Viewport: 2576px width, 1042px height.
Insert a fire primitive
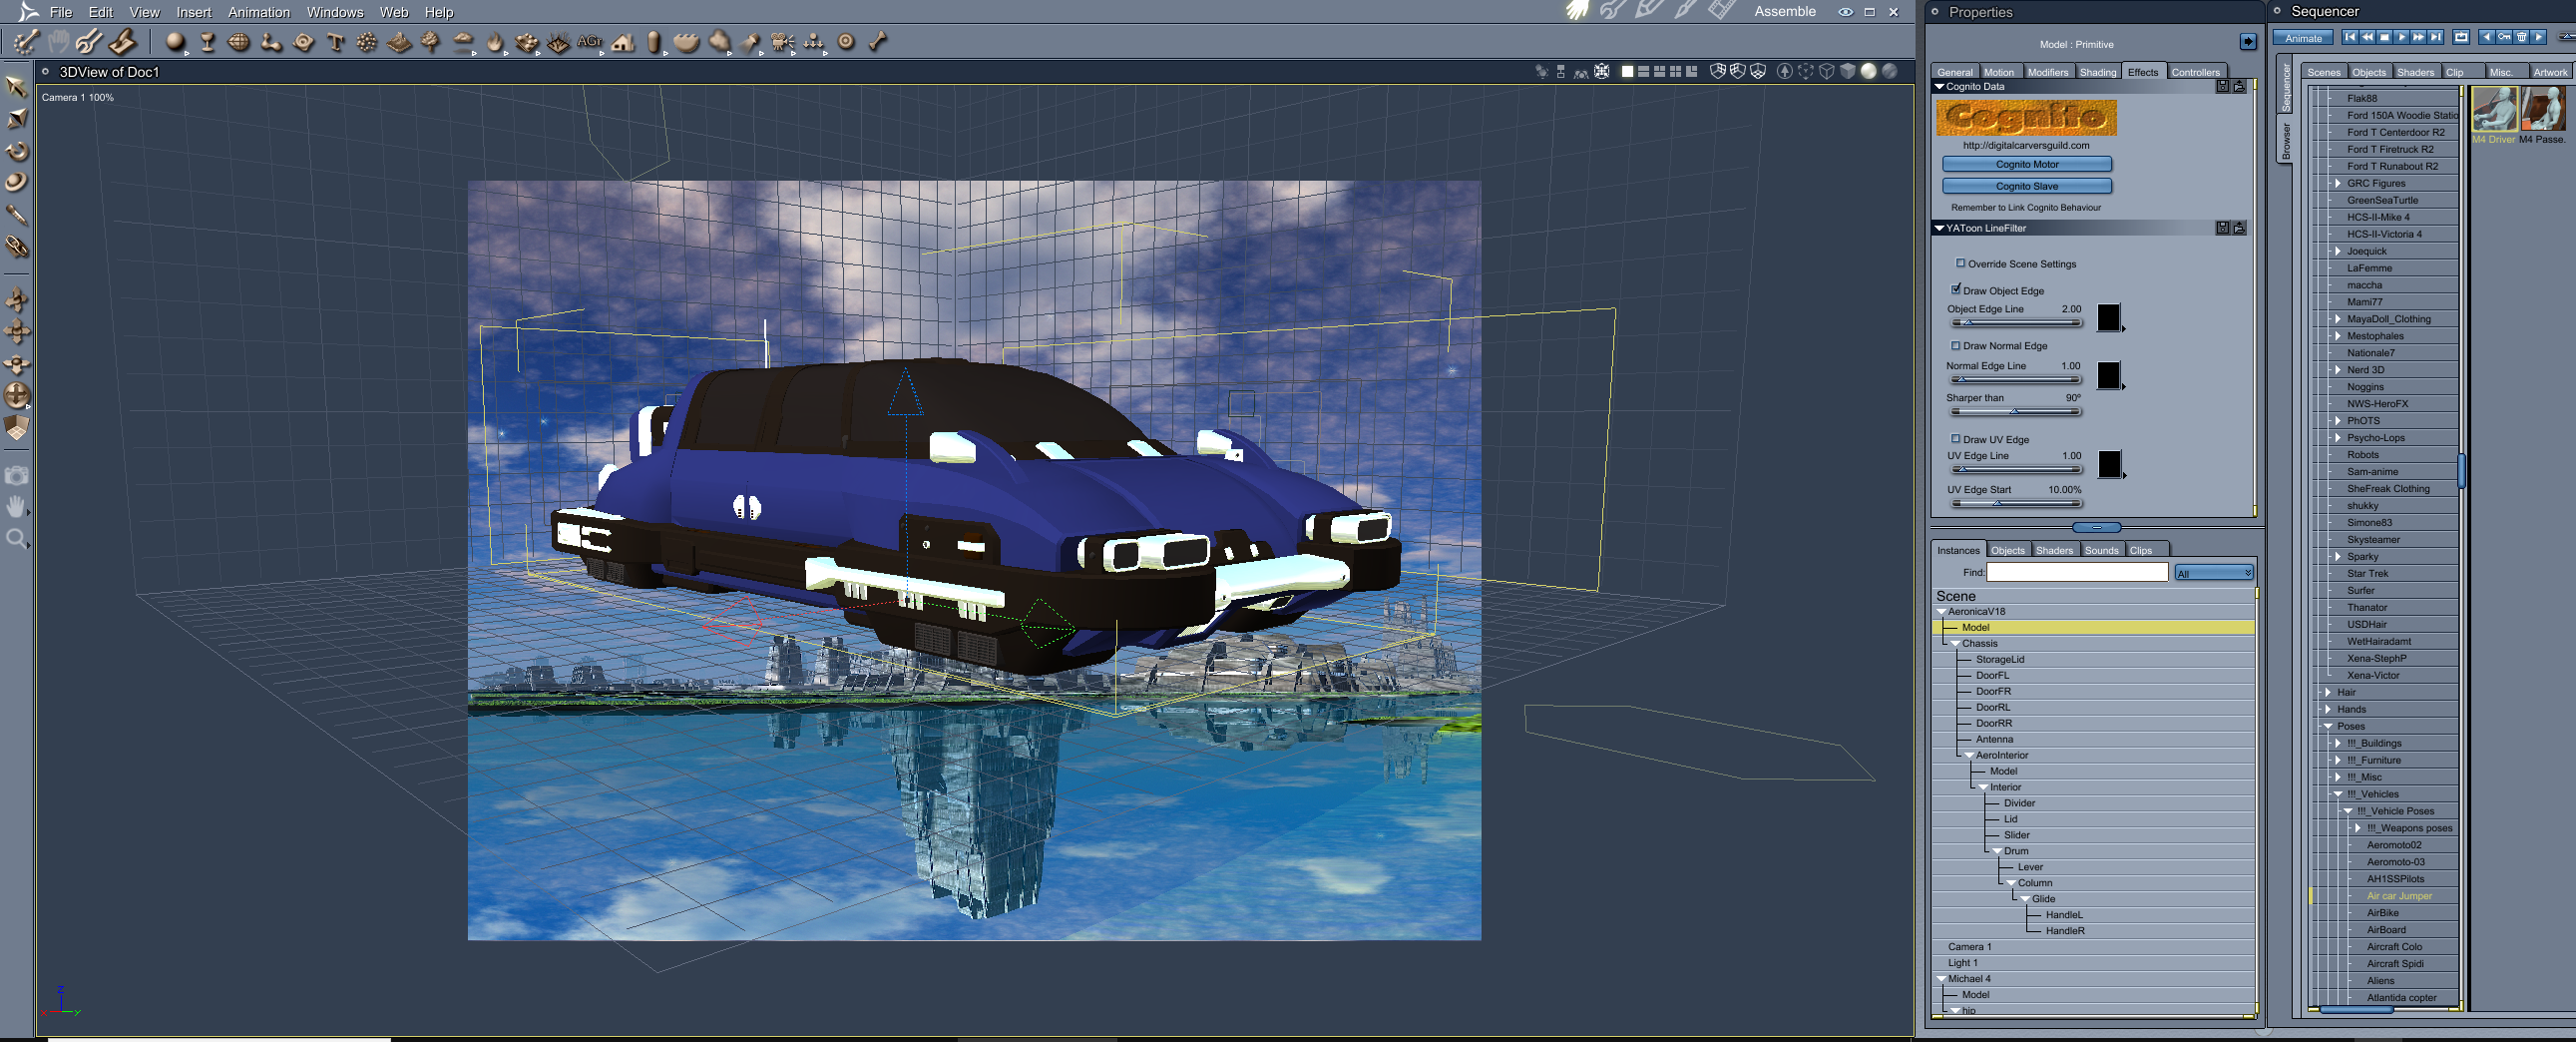tap(495, 42)
